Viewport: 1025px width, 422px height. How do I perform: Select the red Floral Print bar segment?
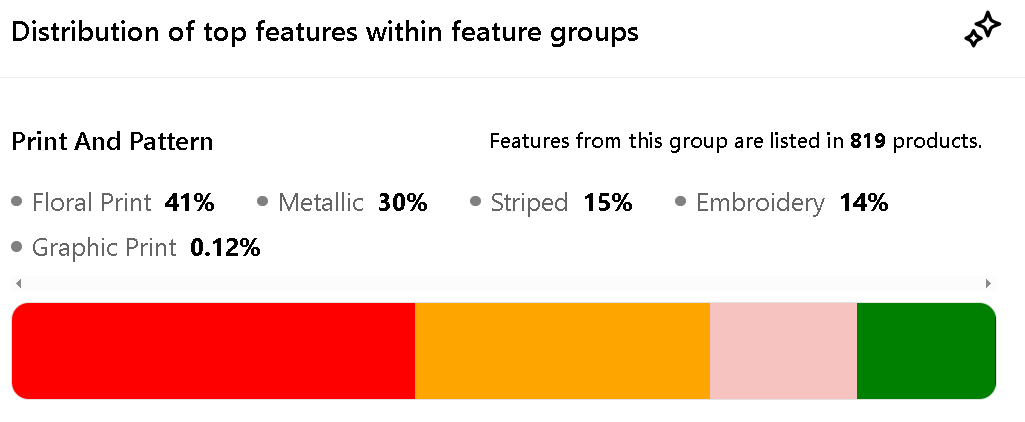coord(213,350)
